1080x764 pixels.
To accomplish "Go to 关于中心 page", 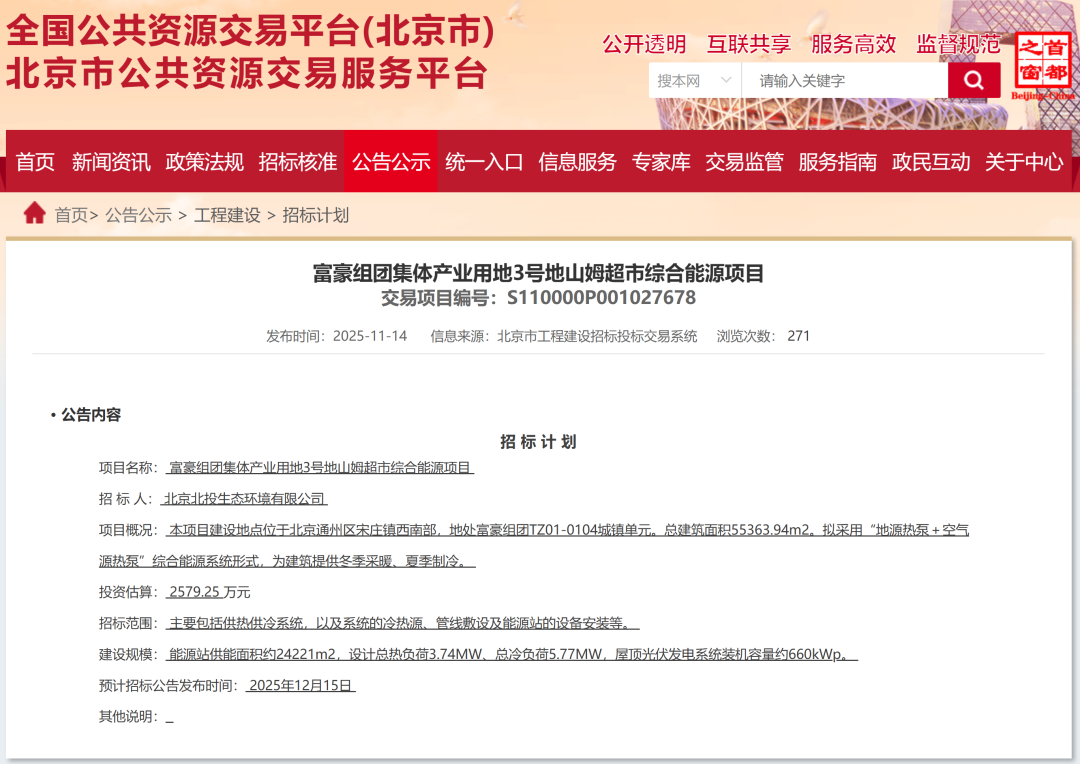I will 1023,161.
